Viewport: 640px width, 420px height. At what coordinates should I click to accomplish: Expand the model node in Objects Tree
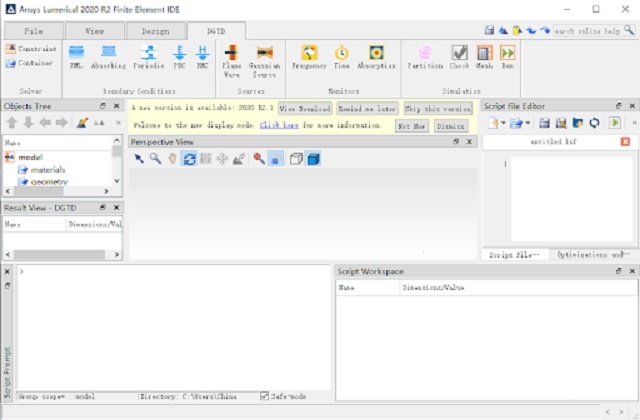click(9, 157)
